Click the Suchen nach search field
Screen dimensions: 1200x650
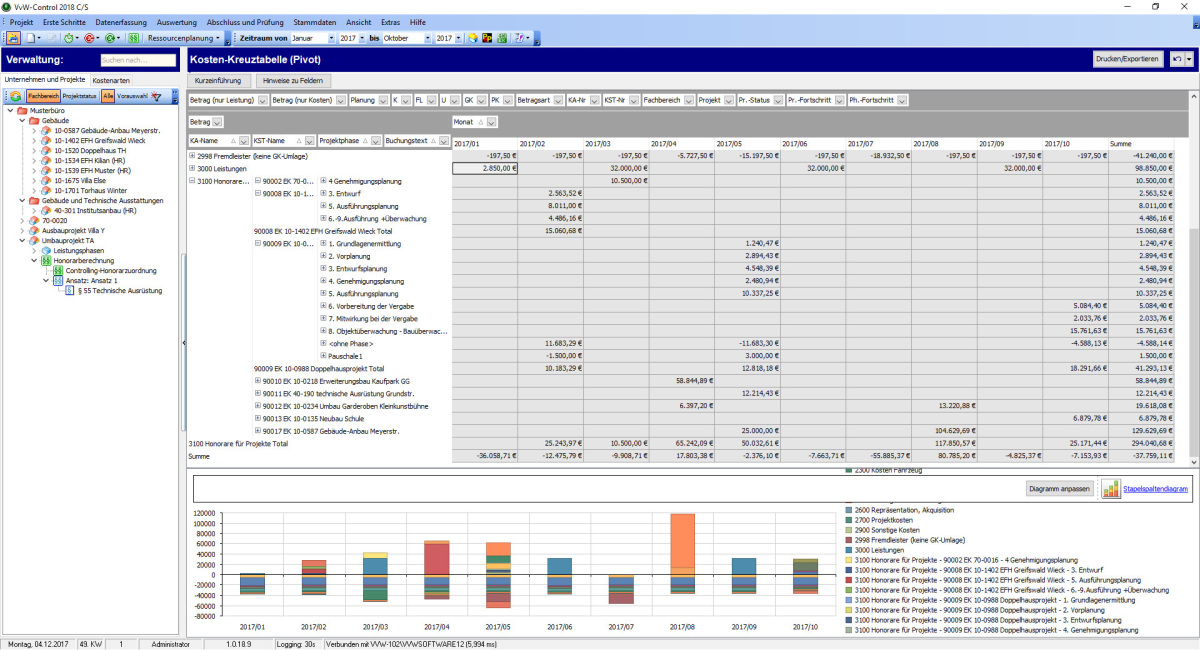(138, 61)
